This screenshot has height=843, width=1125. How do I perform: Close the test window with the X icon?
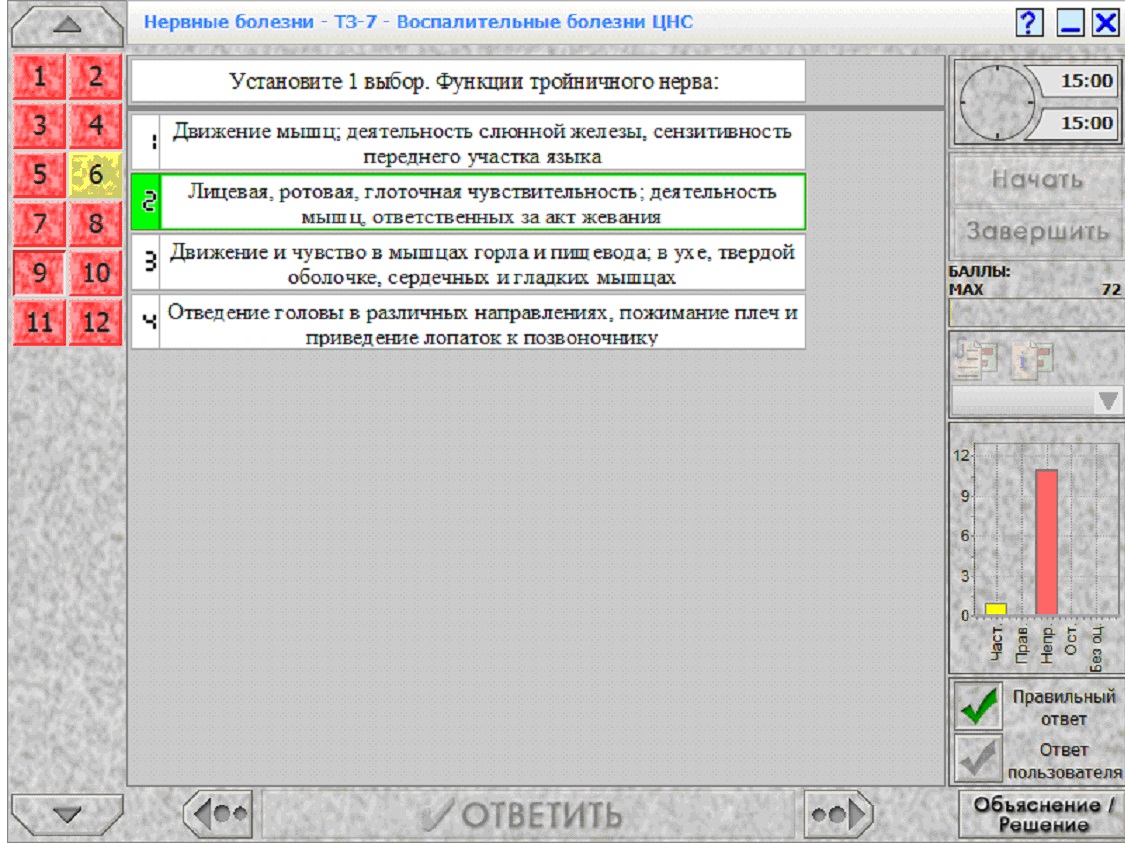point(1106,22)
